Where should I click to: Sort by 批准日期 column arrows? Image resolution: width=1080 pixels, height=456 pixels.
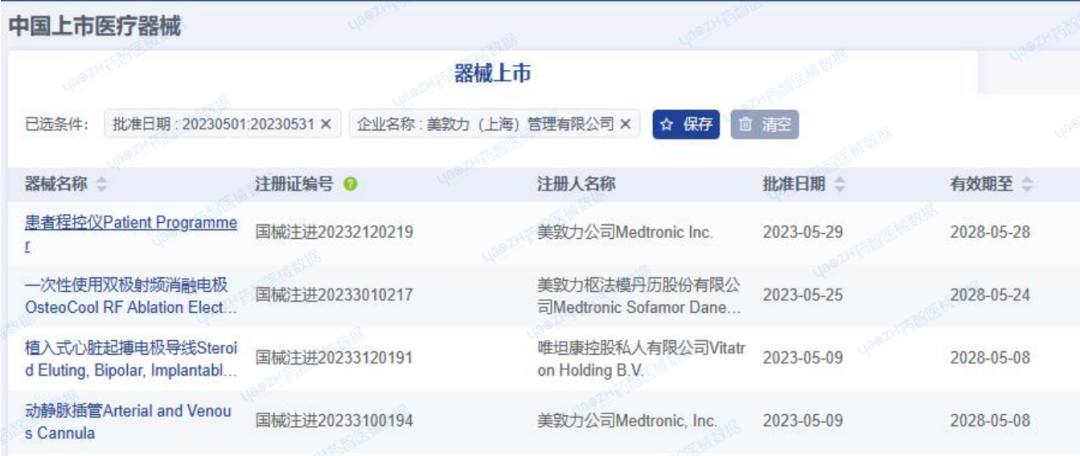(840, 185)
